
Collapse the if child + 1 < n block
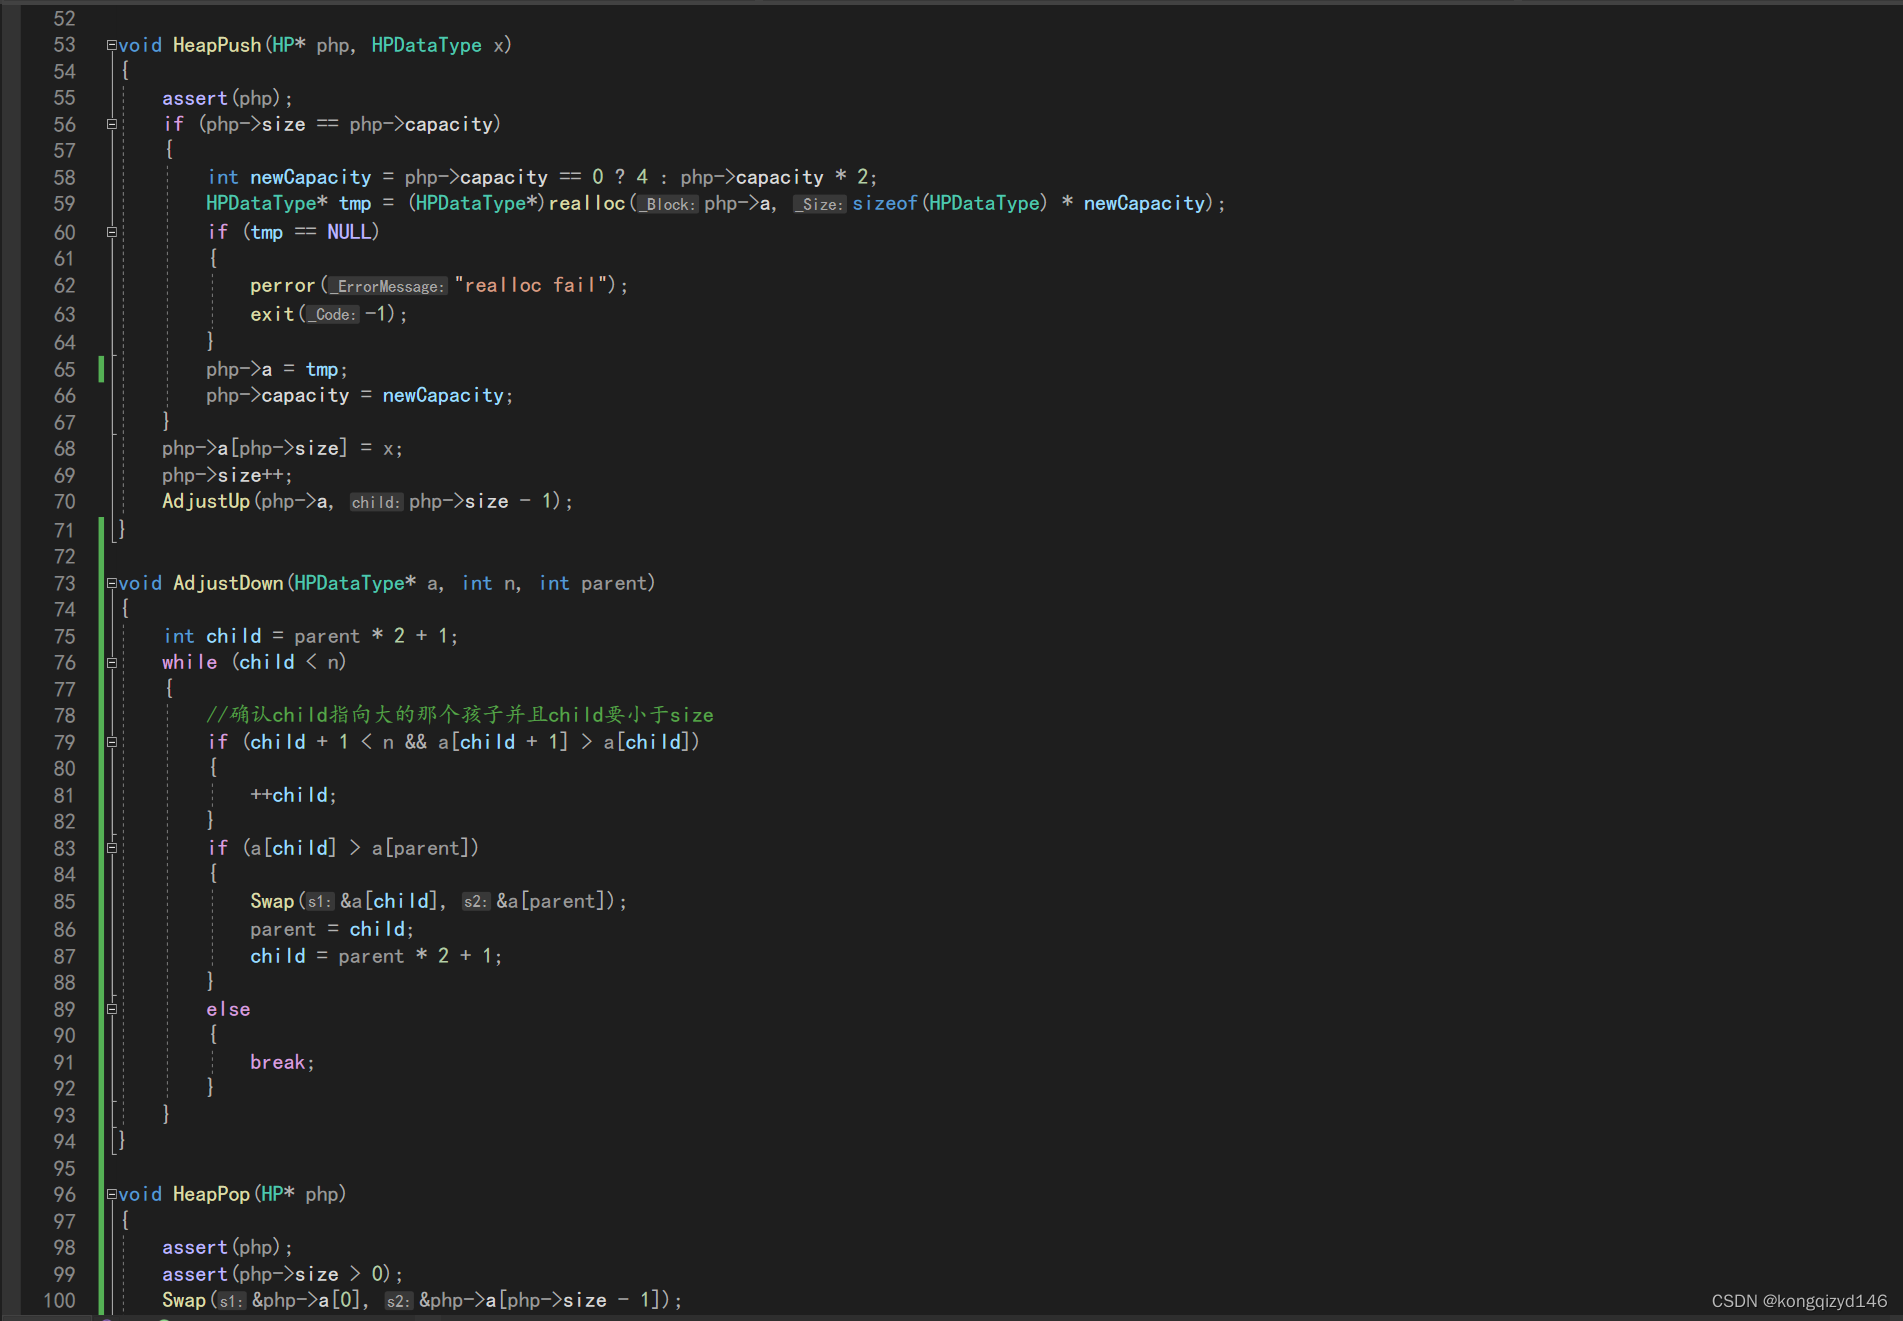pyautogui.click(x=112, y=742)
